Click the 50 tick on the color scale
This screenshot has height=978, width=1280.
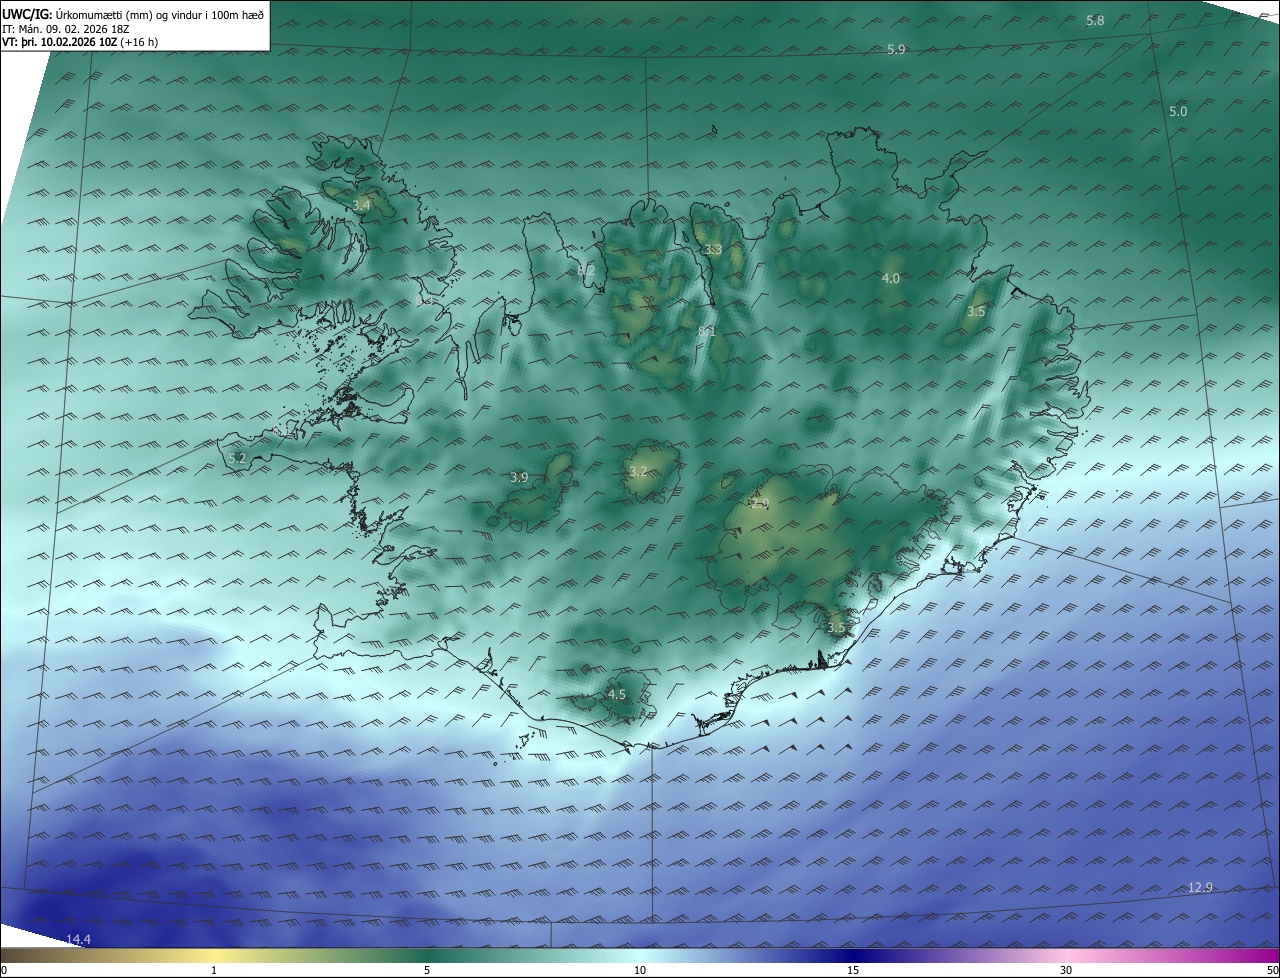click(1272, 971)
